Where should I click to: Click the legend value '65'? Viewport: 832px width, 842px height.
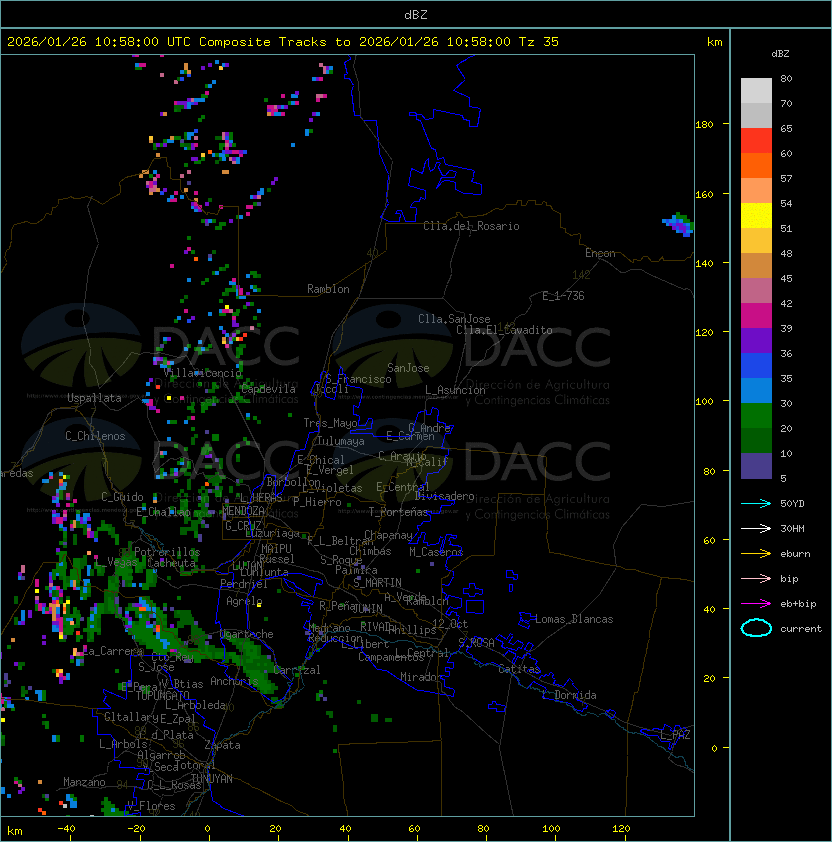tap(786, 128)
